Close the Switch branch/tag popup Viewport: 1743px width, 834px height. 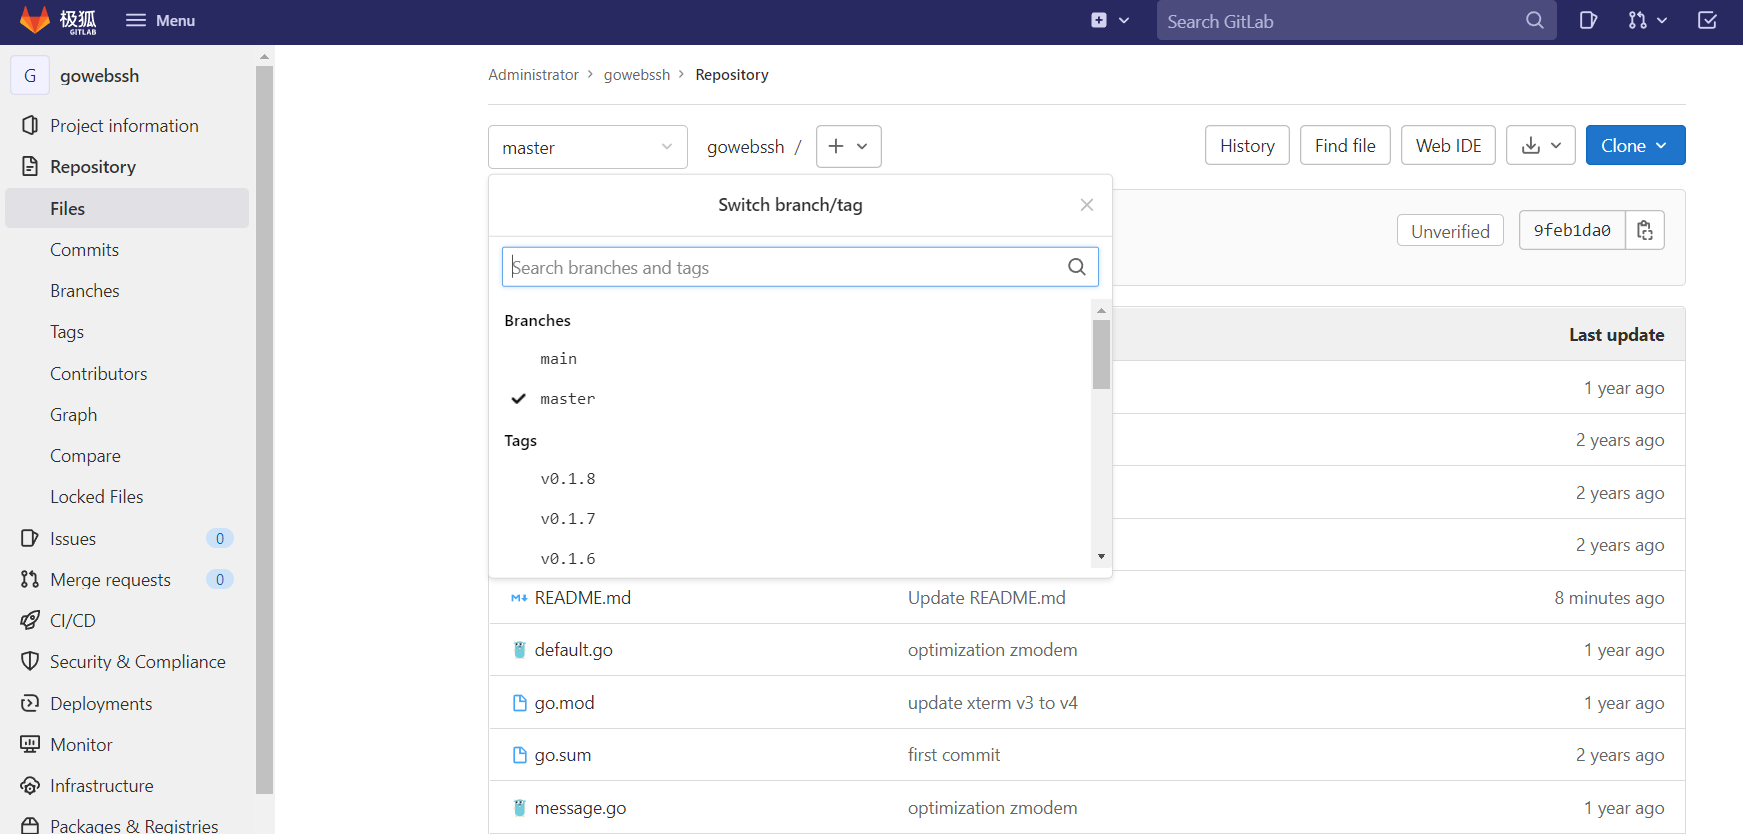point(1087,205)
